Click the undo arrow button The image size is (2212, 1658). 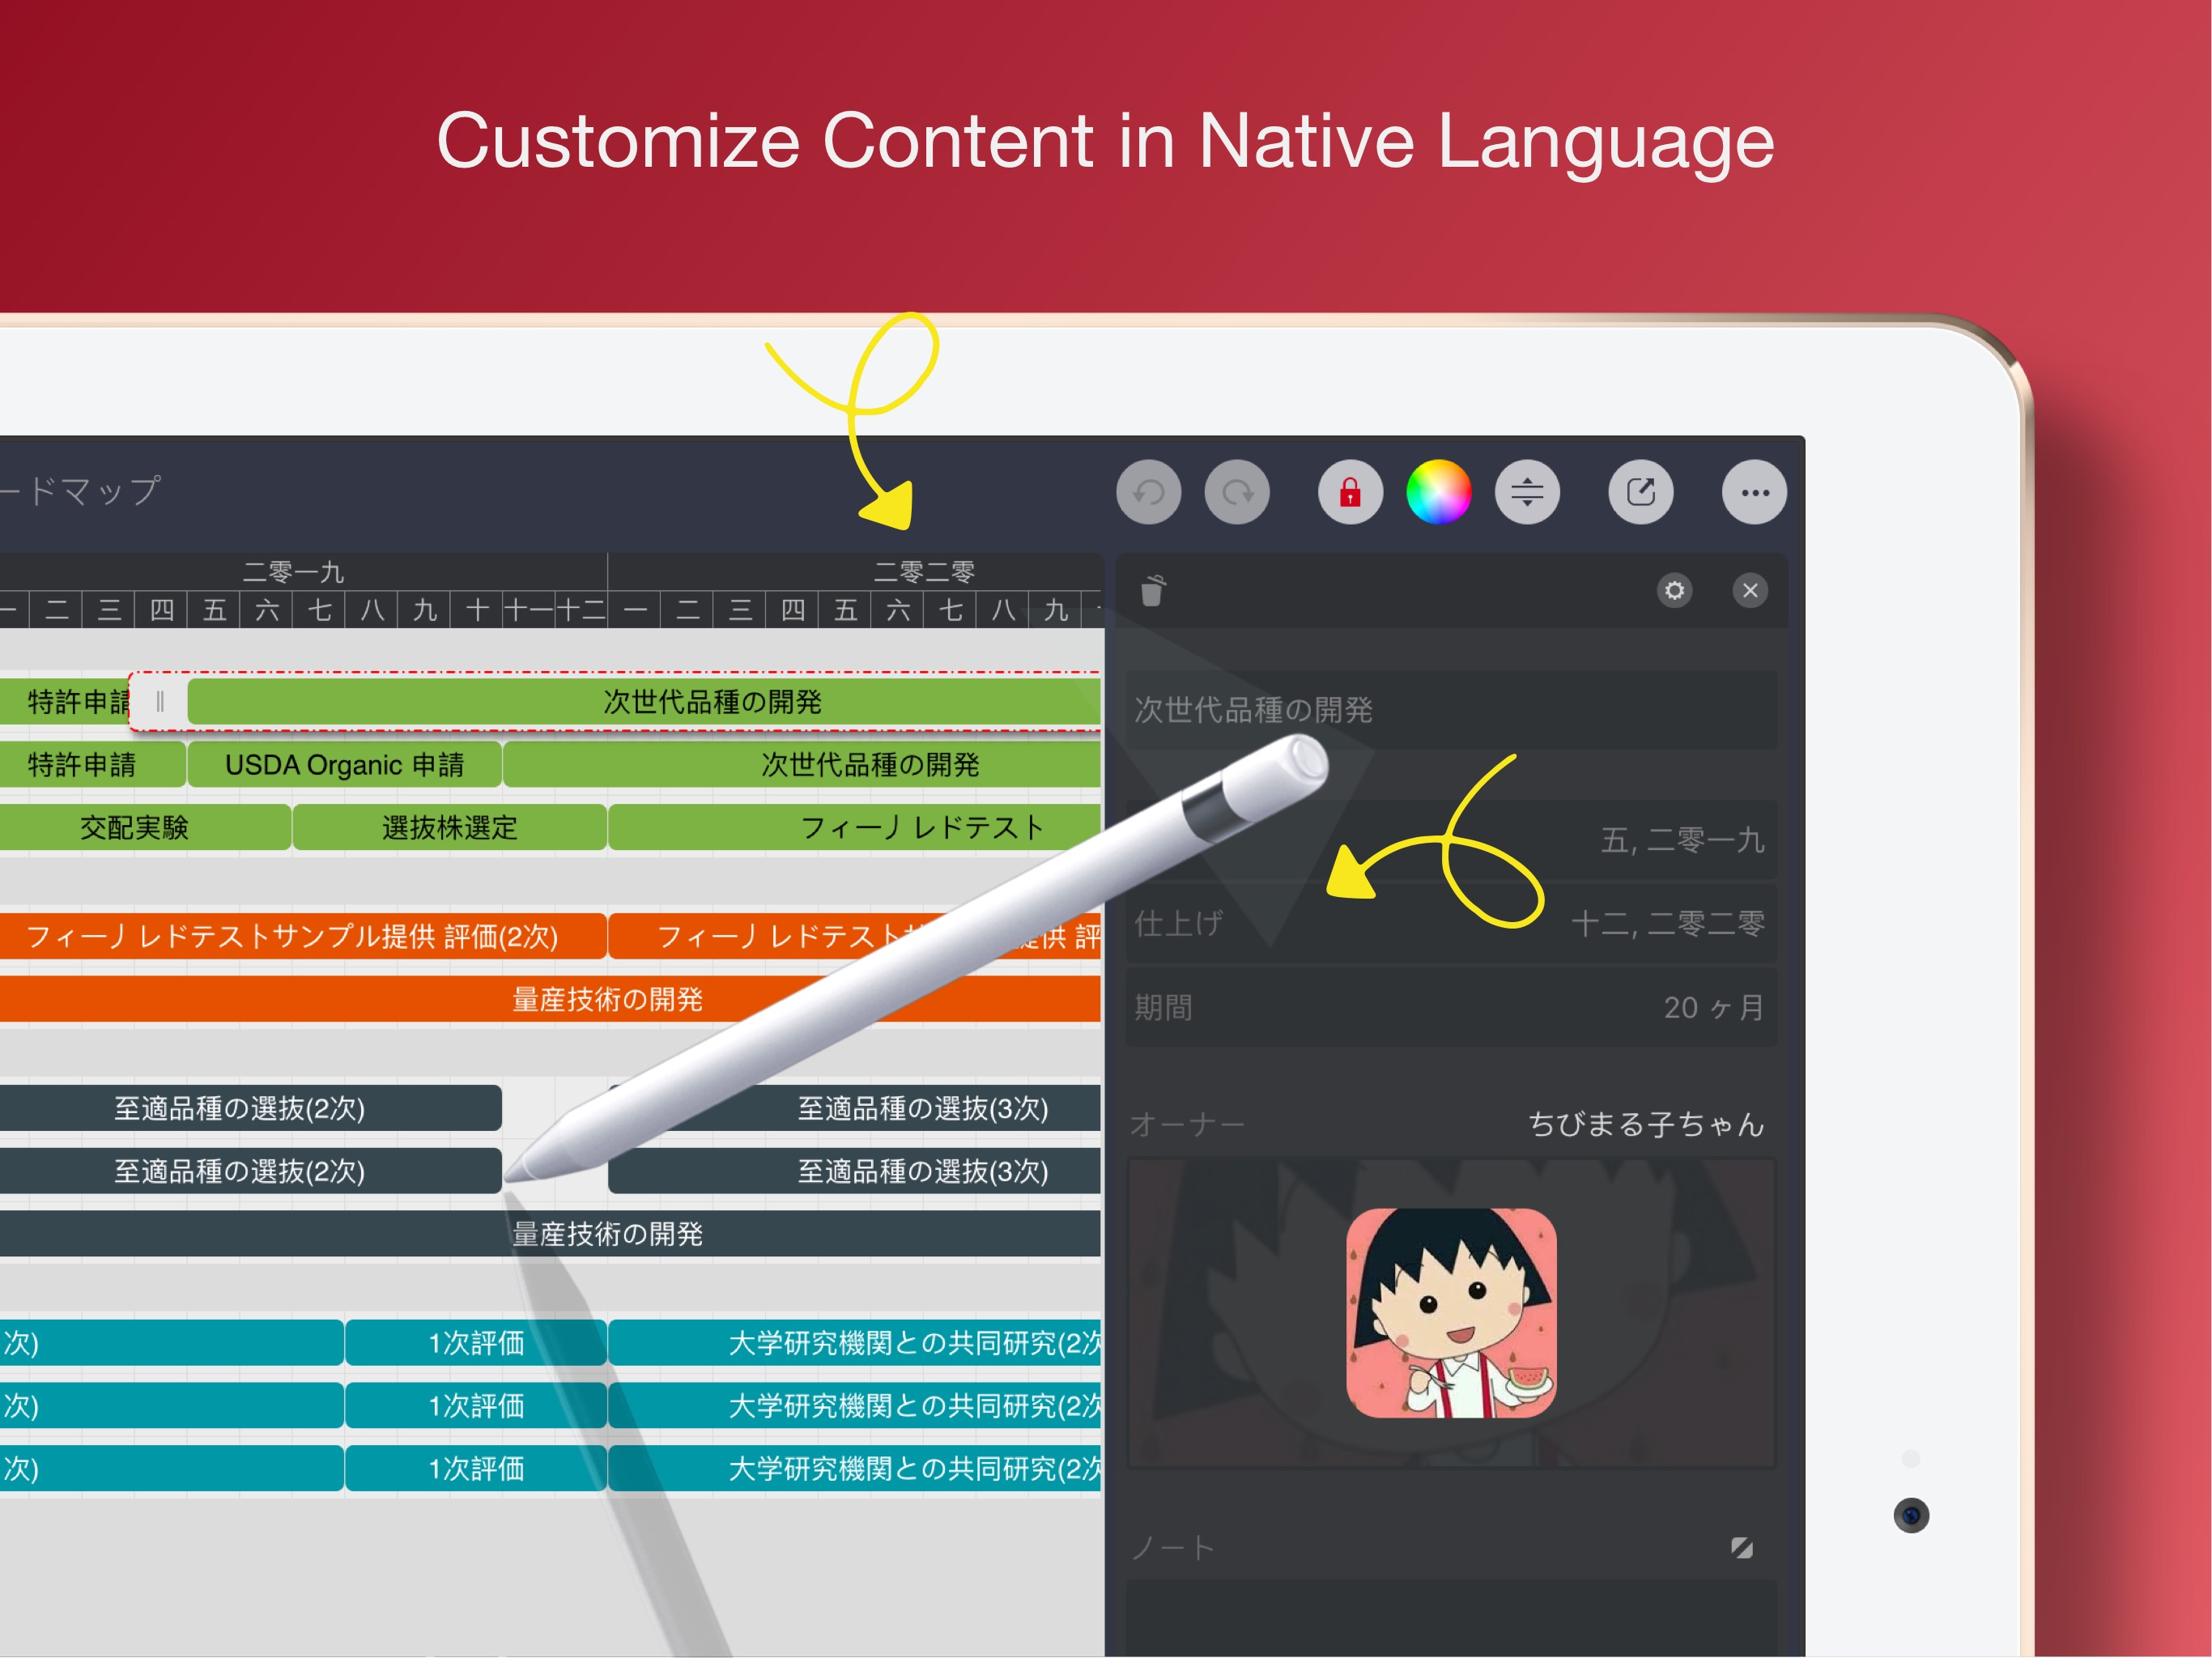pyautogui.click(x=1148, y=492)
